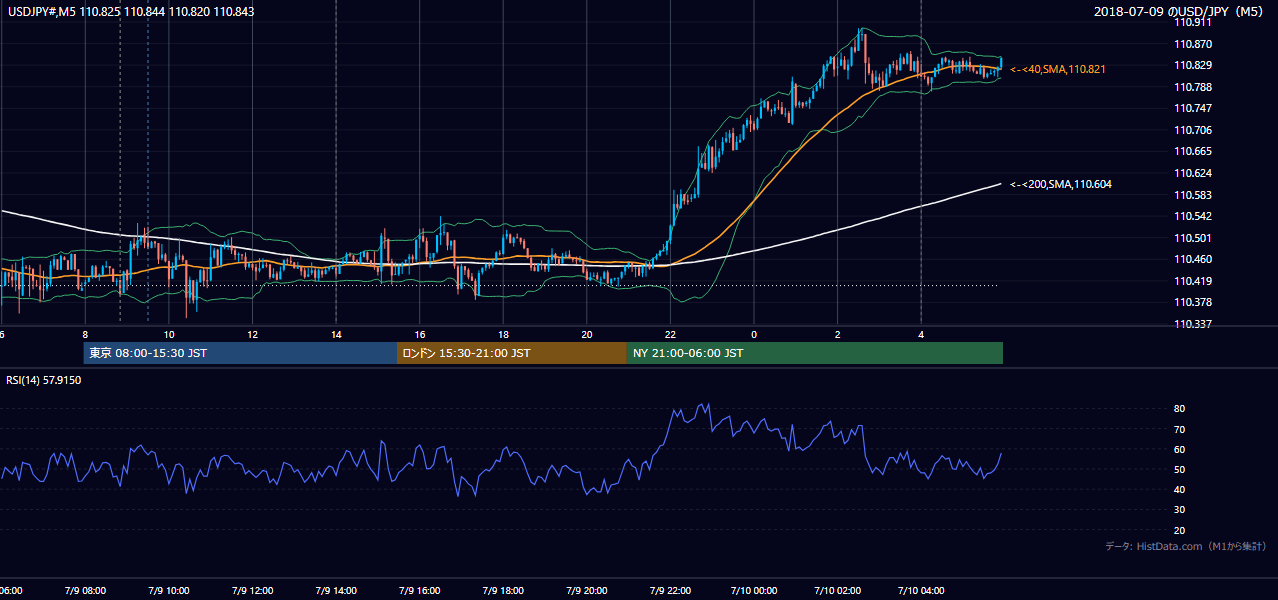The image size is (1278, 600).
Task: Click price level 110.911 on the axis
Action: pos(1193,22)
